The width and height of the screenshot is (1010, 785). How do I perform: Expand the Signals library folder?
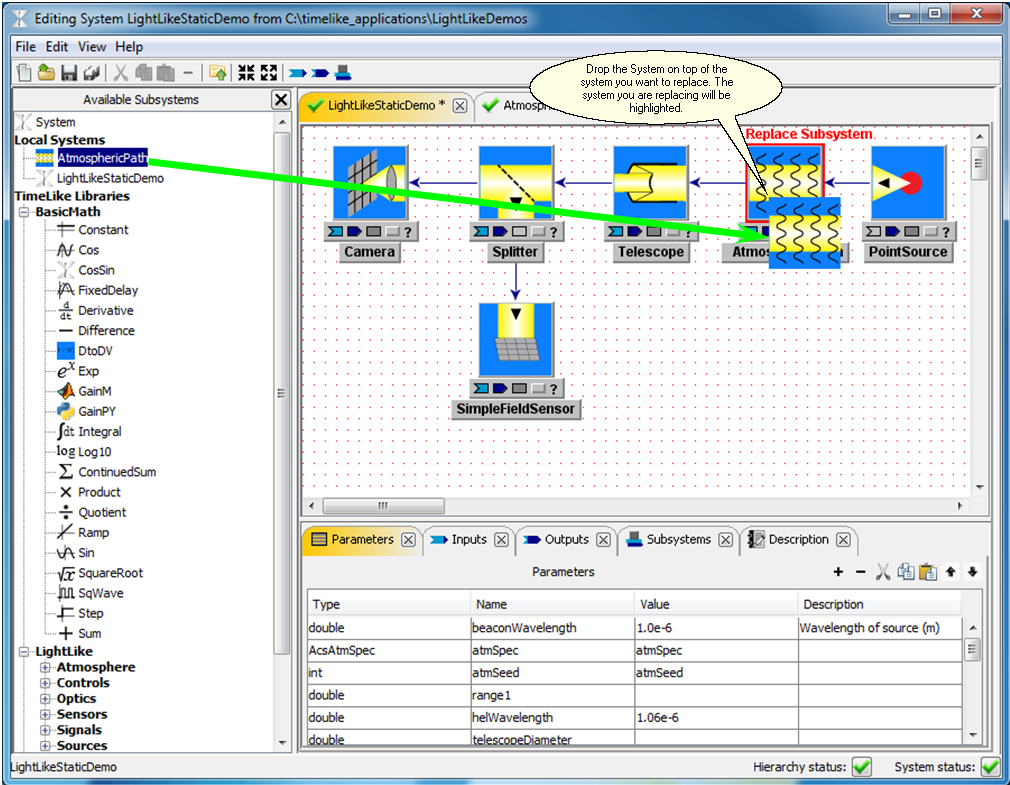click(45, 730)
